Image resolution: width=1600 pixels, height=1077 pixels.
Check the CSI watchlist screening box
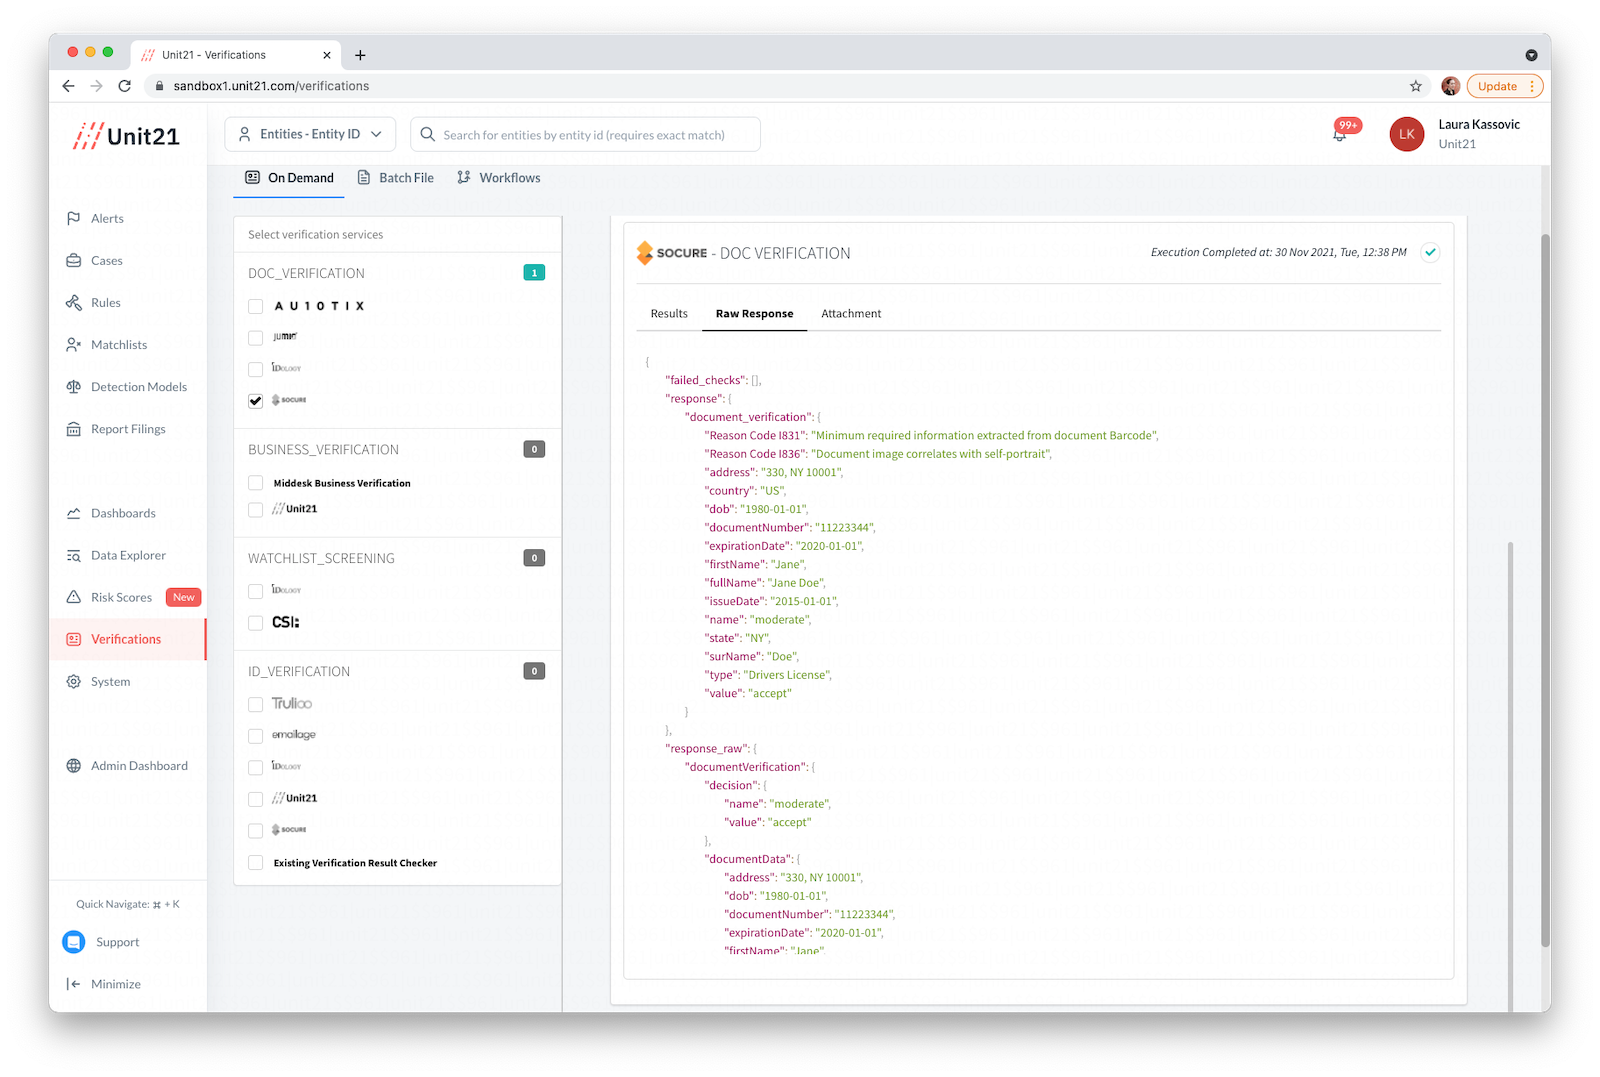(256, 623)
